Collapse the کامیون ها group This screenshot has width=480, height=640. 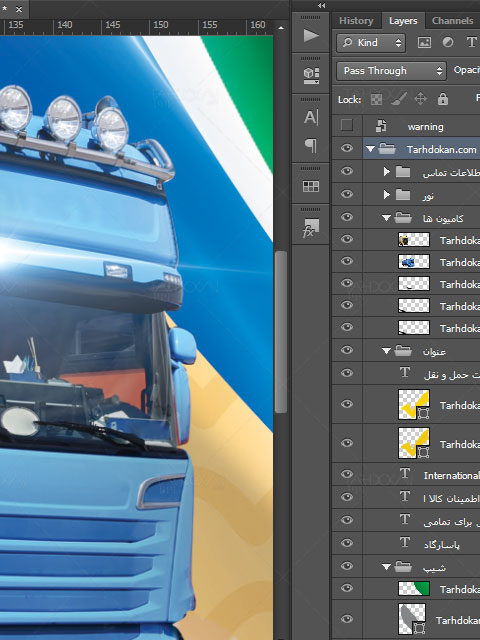point(386,218)
